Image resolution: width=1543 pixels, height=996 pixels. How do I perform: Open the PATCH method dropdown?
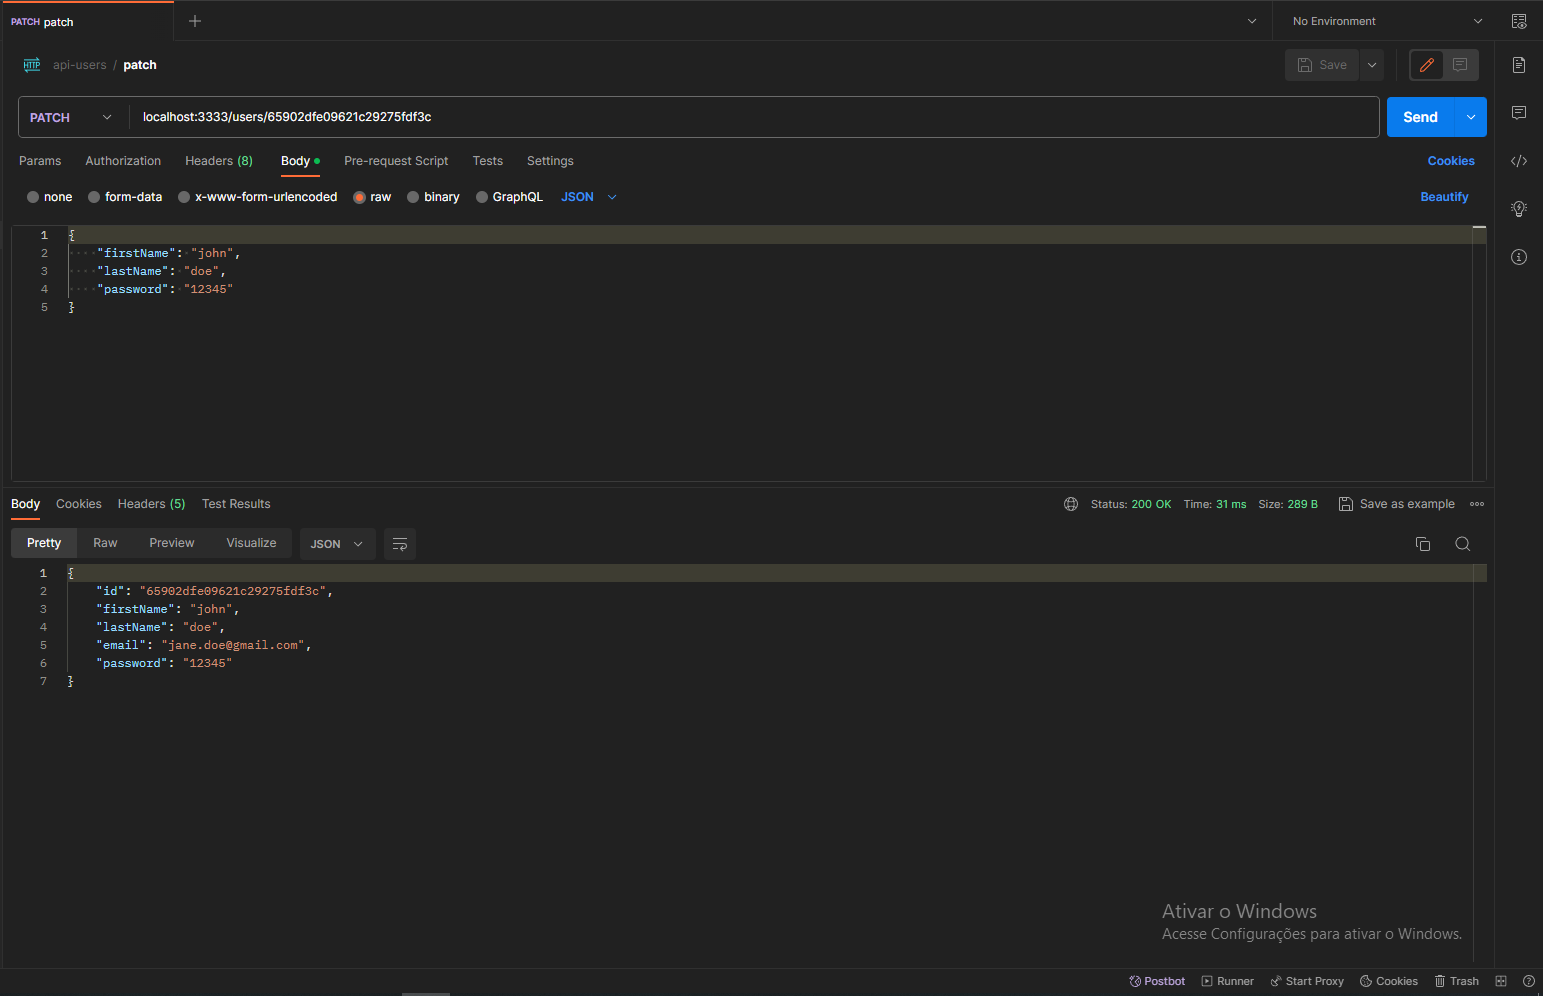click(71, 117)
